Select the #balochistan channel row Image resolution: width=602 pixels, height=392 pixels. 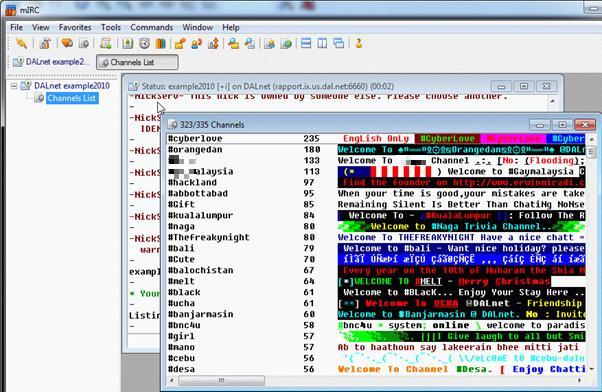(x=376, y=270)
